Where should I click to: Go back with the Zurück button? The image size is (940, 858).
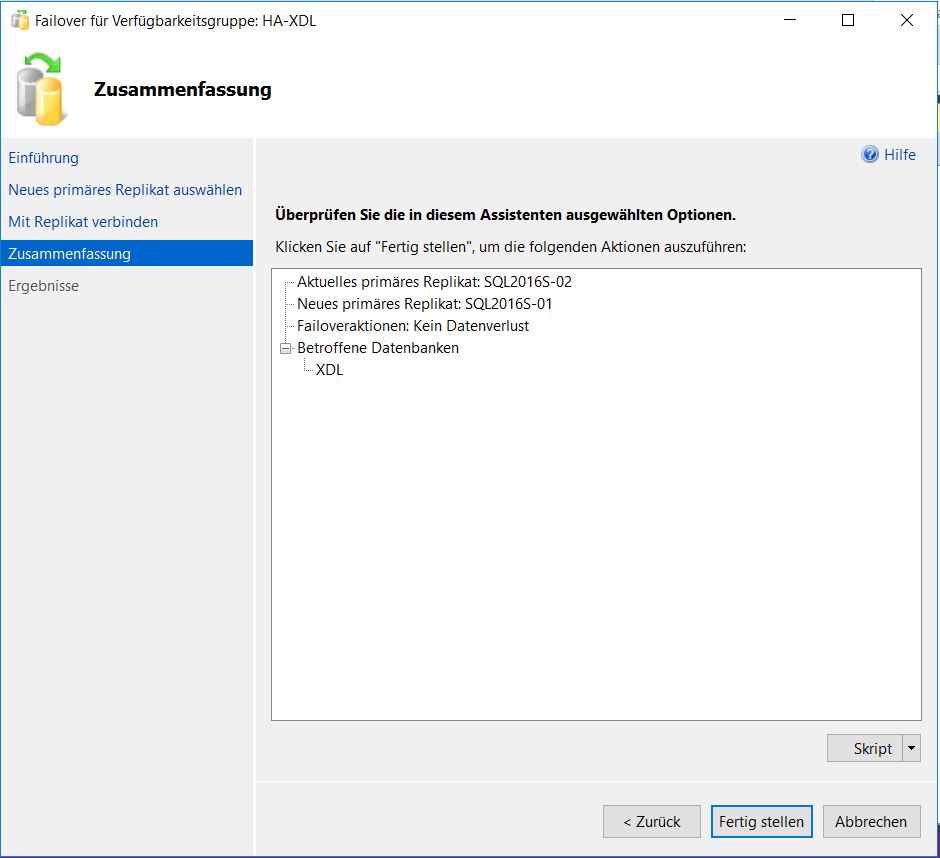click(651, 821)
